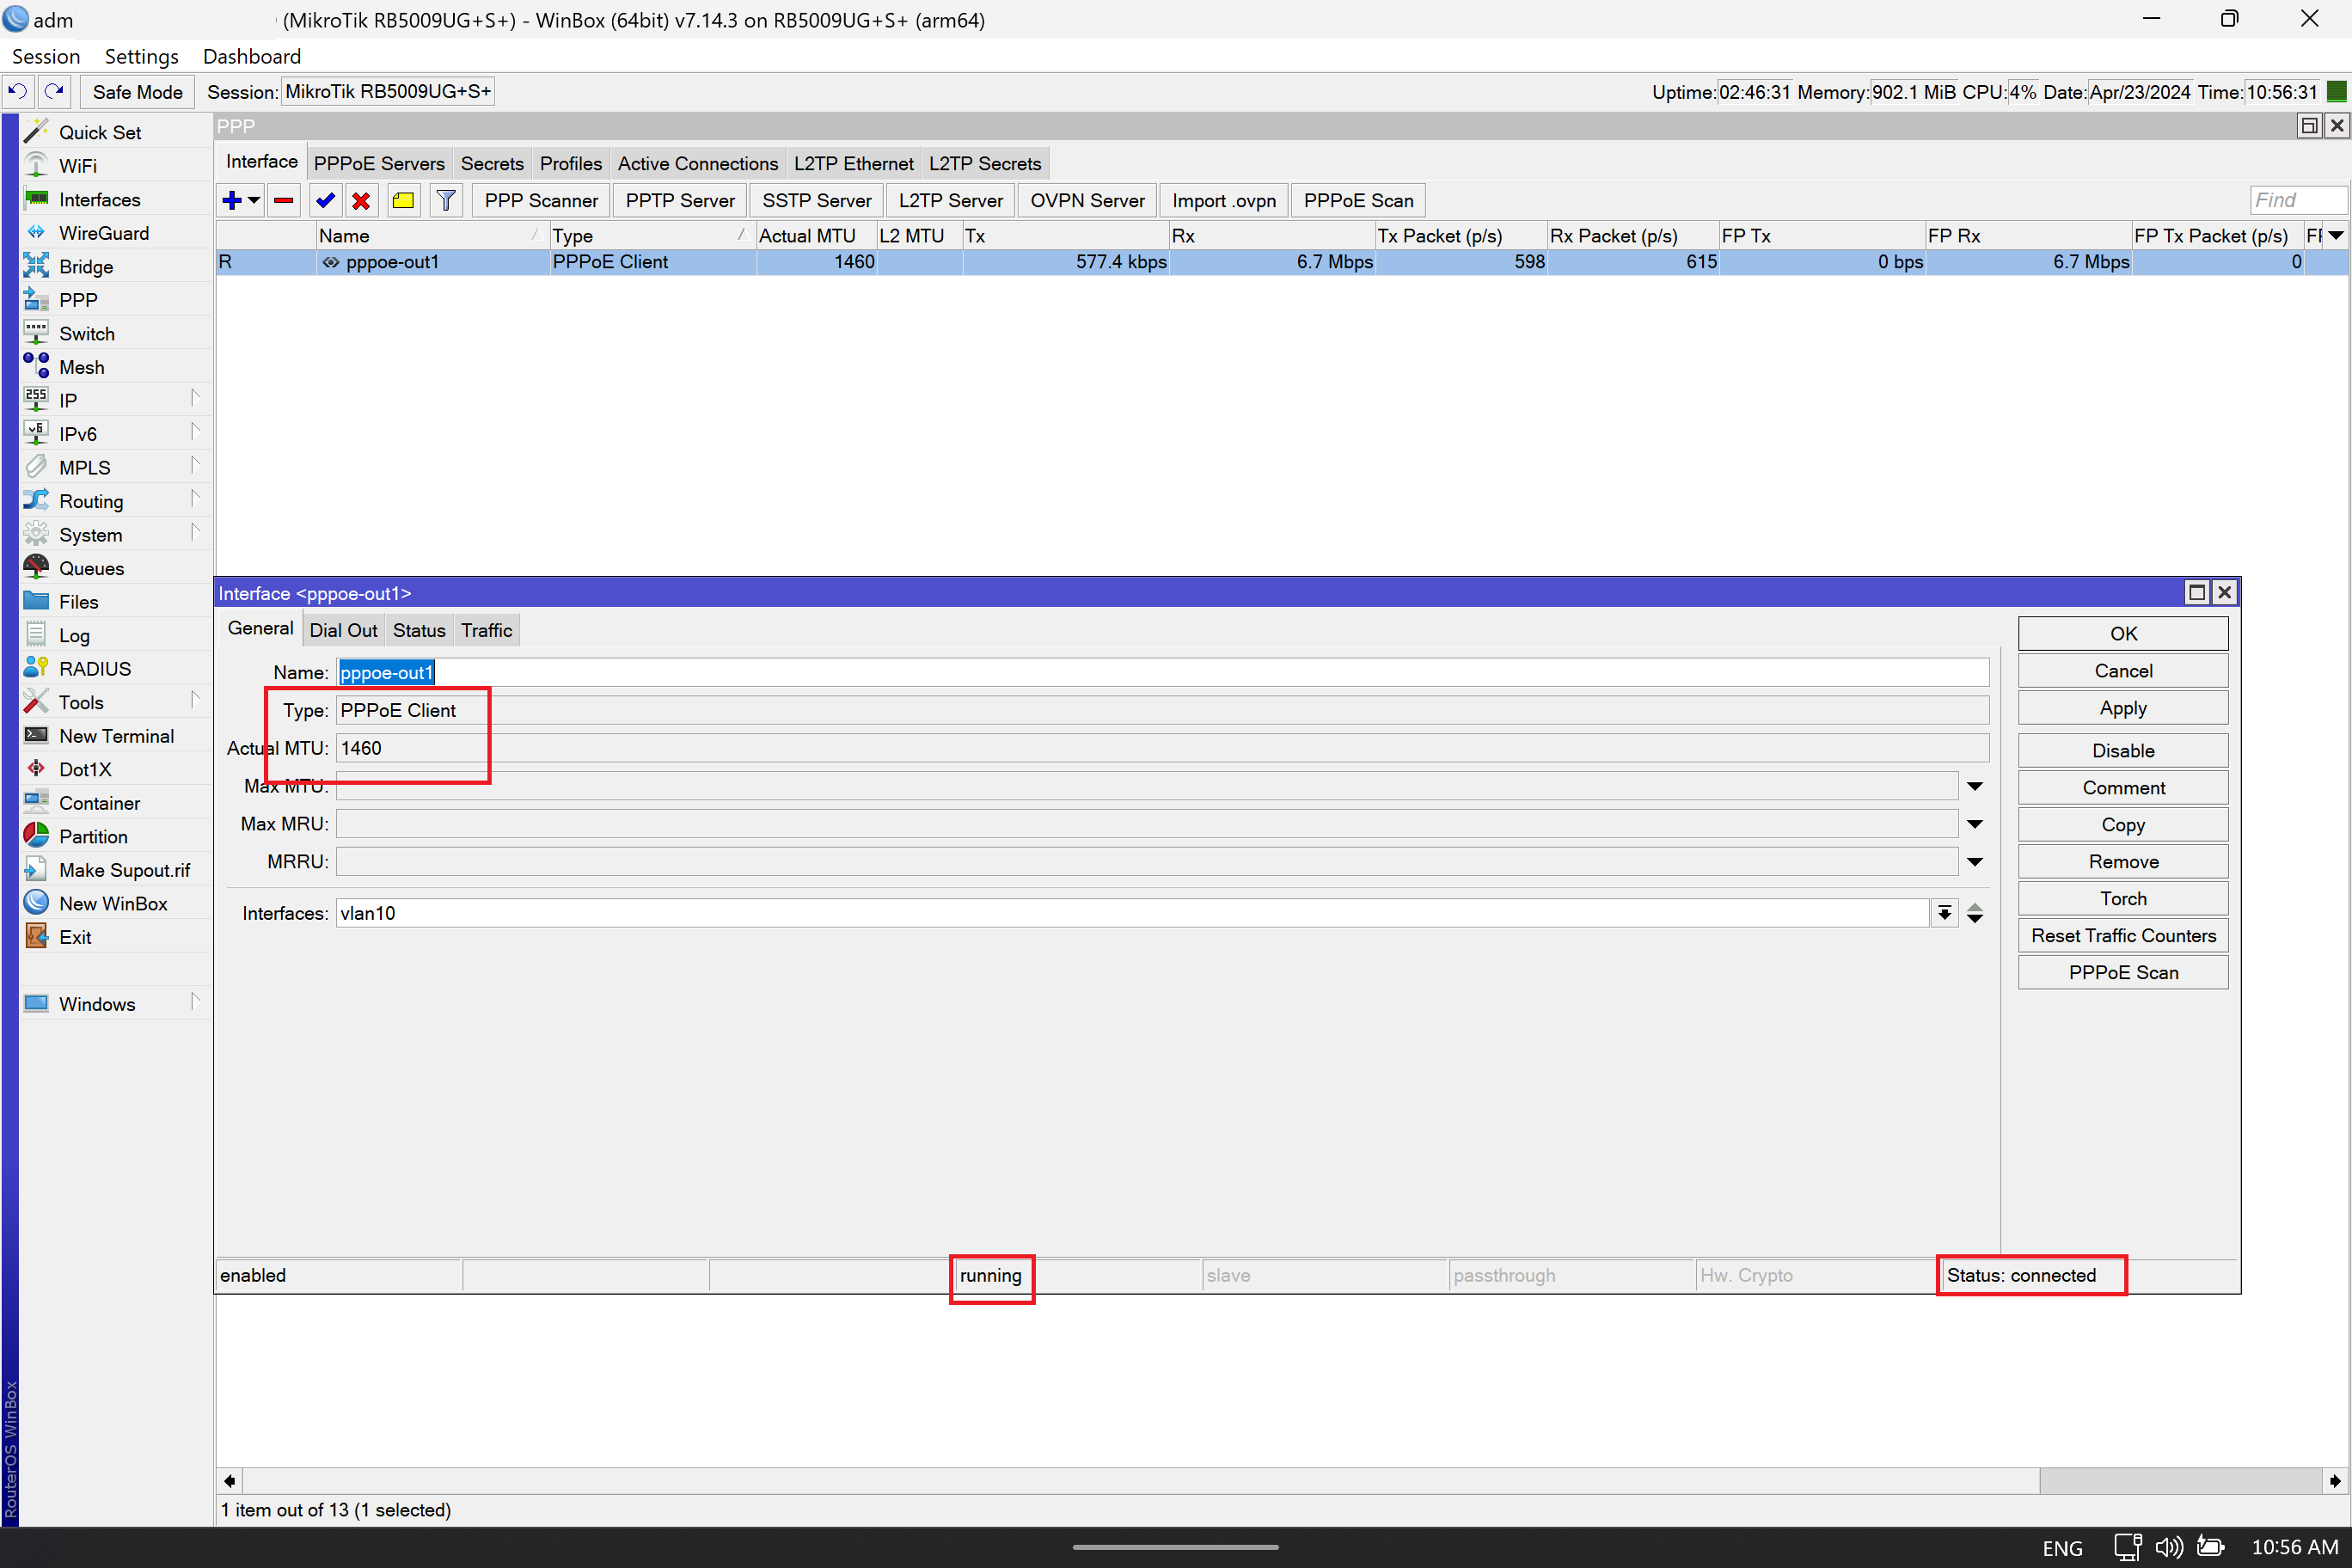Select the pppoe-out1 table row
2352x1568 pixels.
pos(1281,262)
